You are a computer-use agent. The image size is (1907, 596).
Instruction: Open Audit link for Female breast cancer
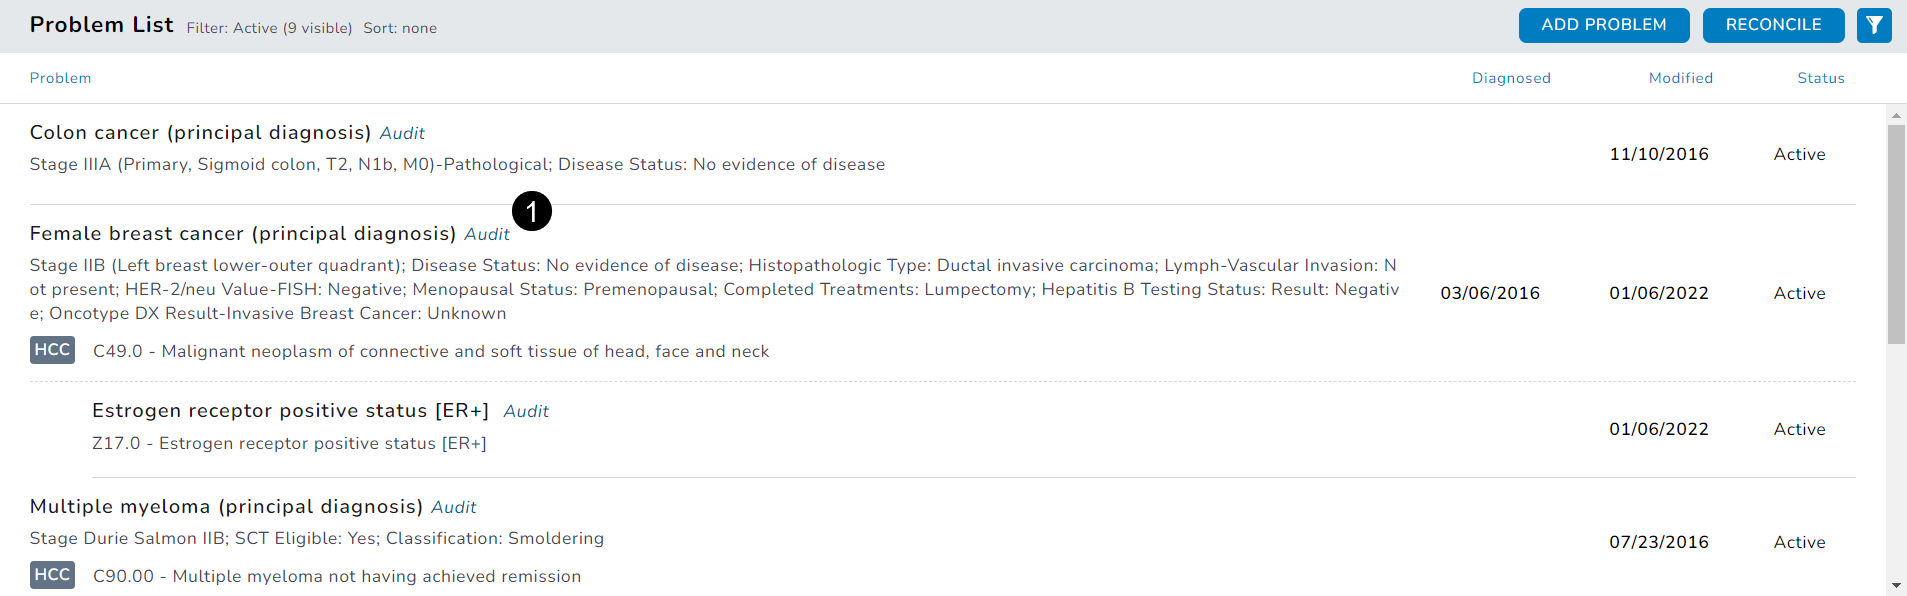pyautogui.click(x=487, y=234)
